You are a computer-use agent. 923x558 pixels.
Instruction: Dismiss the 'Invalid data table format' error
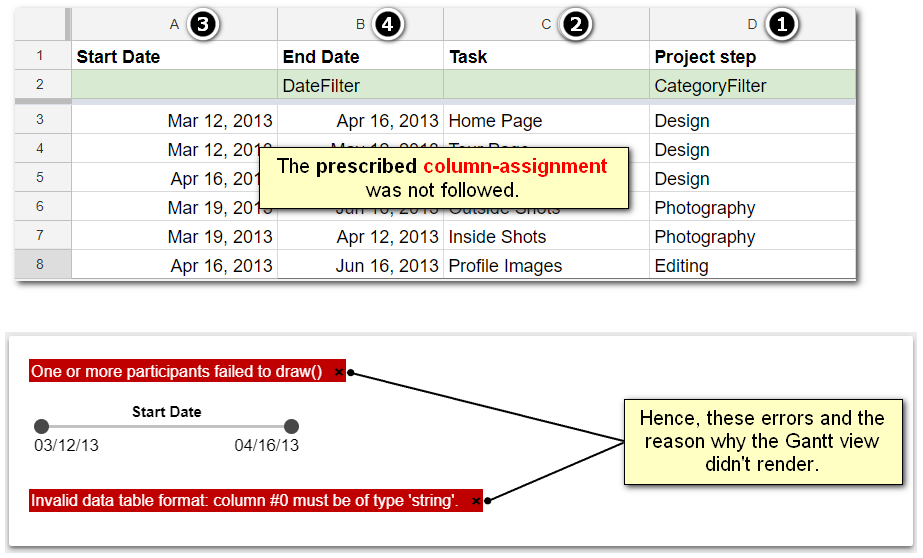pos(475,501)
